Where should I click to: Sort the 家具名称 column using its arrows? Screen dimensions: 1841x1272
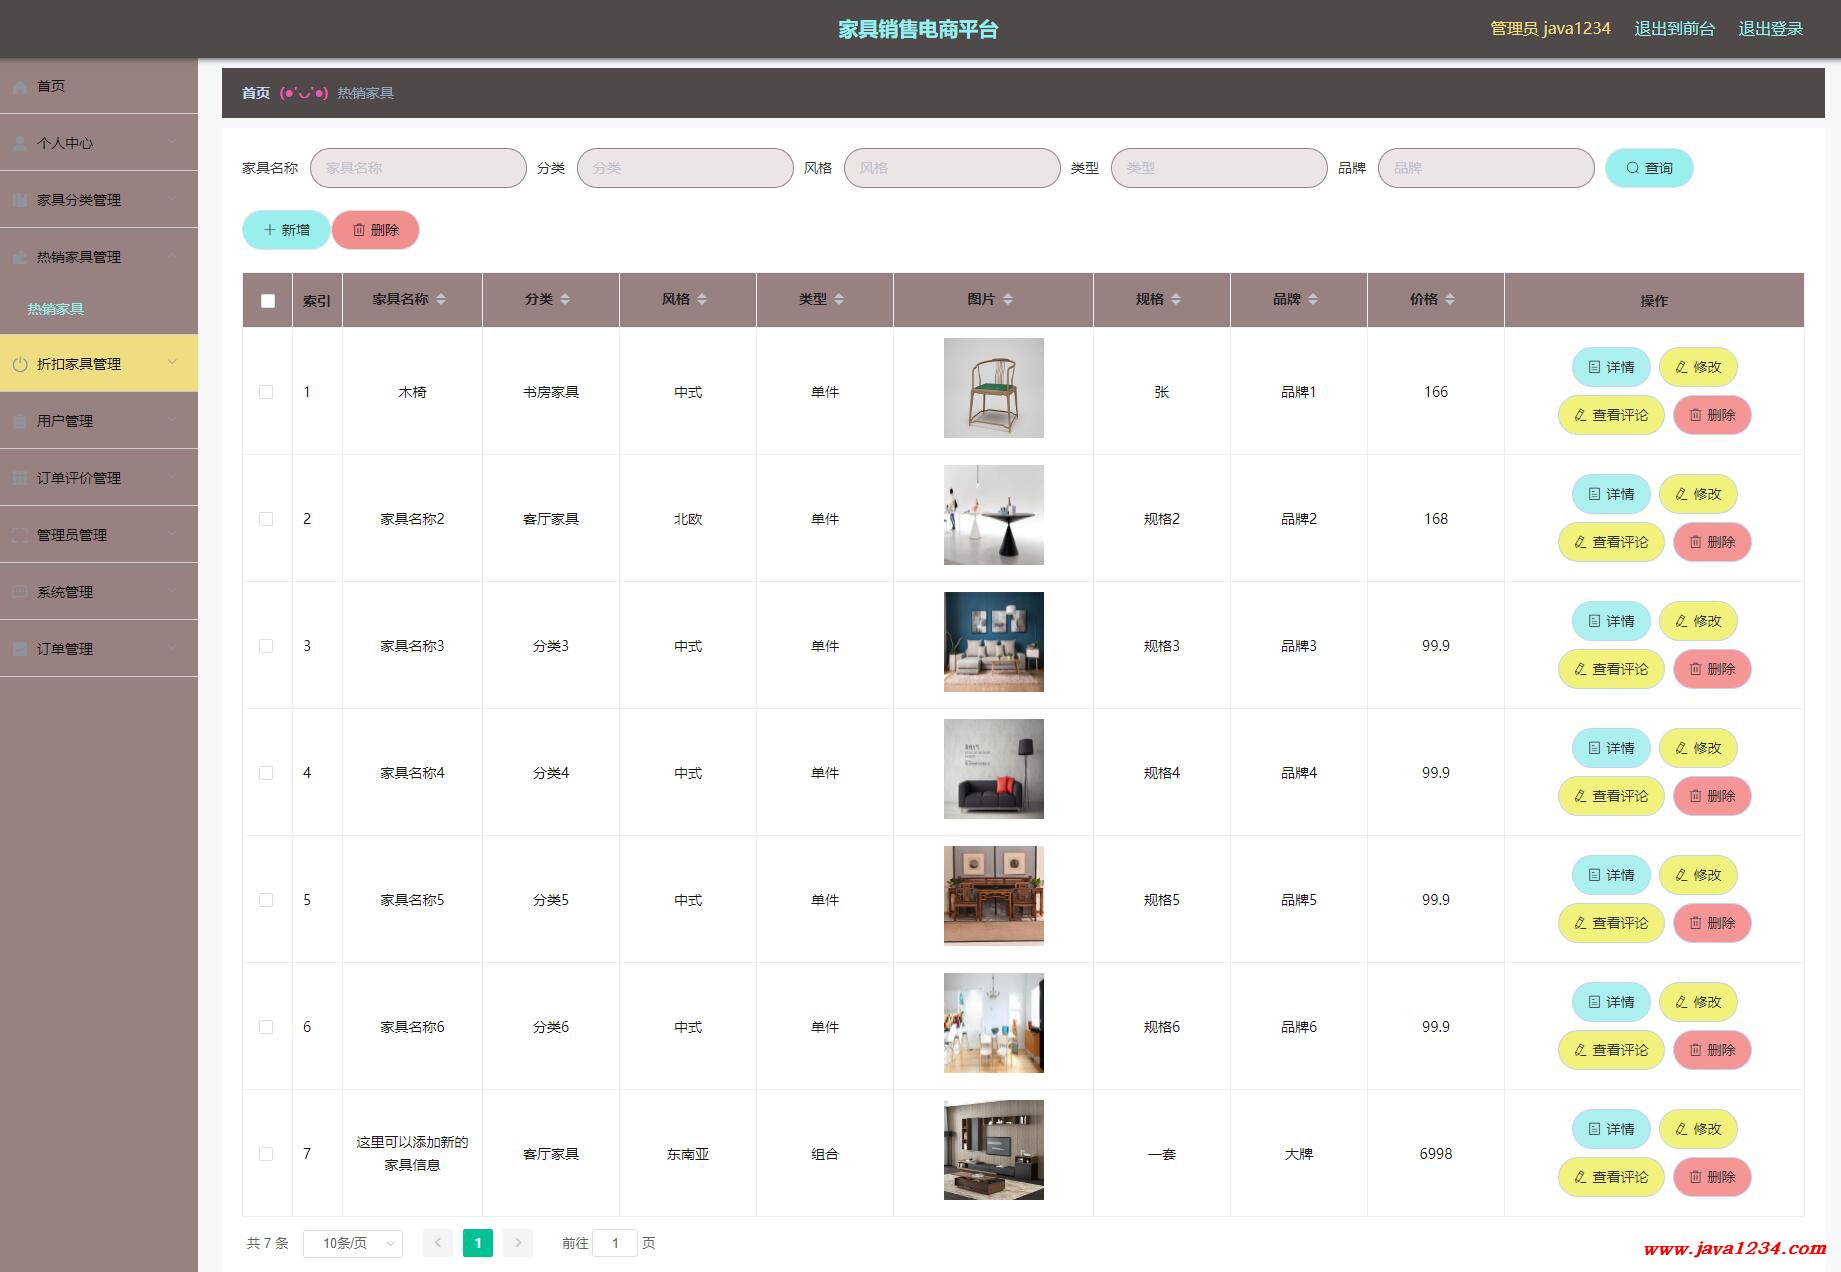[441, 300]
